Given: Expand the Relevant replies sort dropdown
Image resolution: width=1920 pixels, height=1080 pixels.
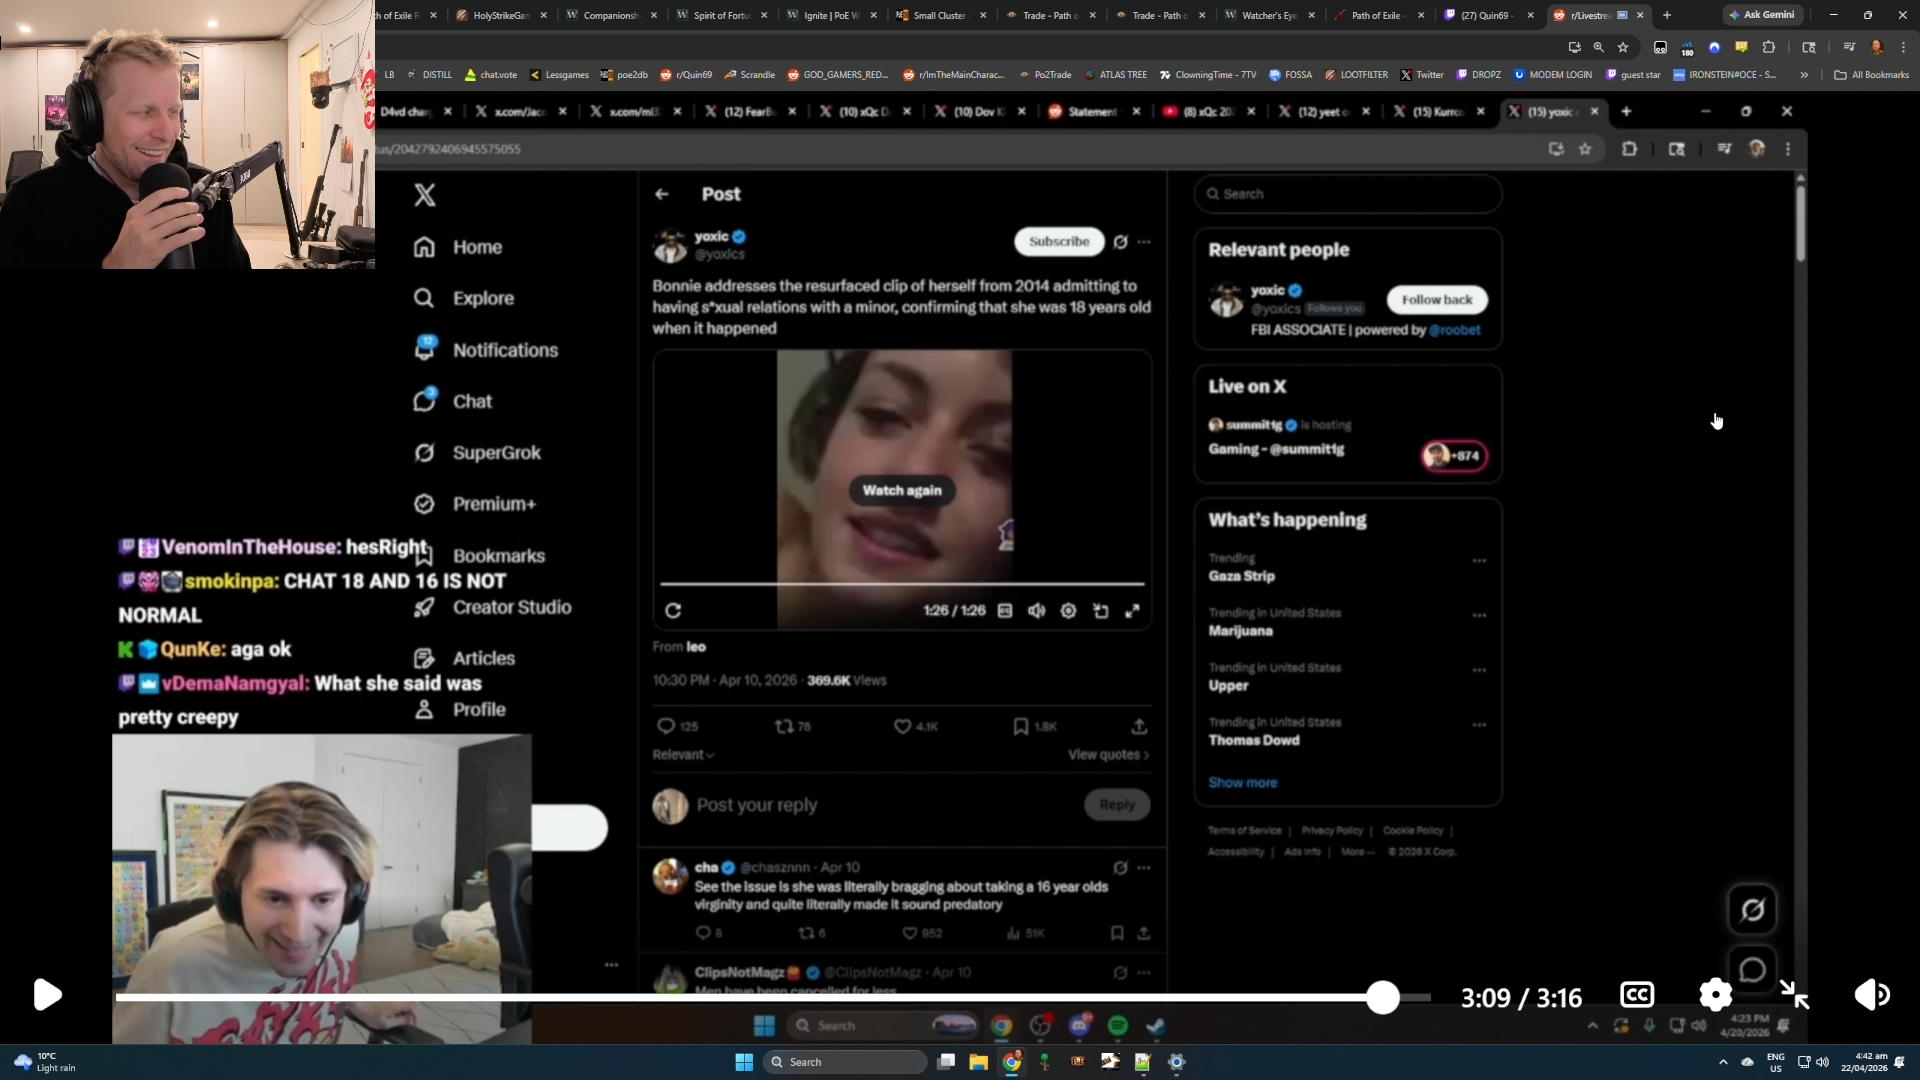Looking at the screenshot, I should [683, 755].
